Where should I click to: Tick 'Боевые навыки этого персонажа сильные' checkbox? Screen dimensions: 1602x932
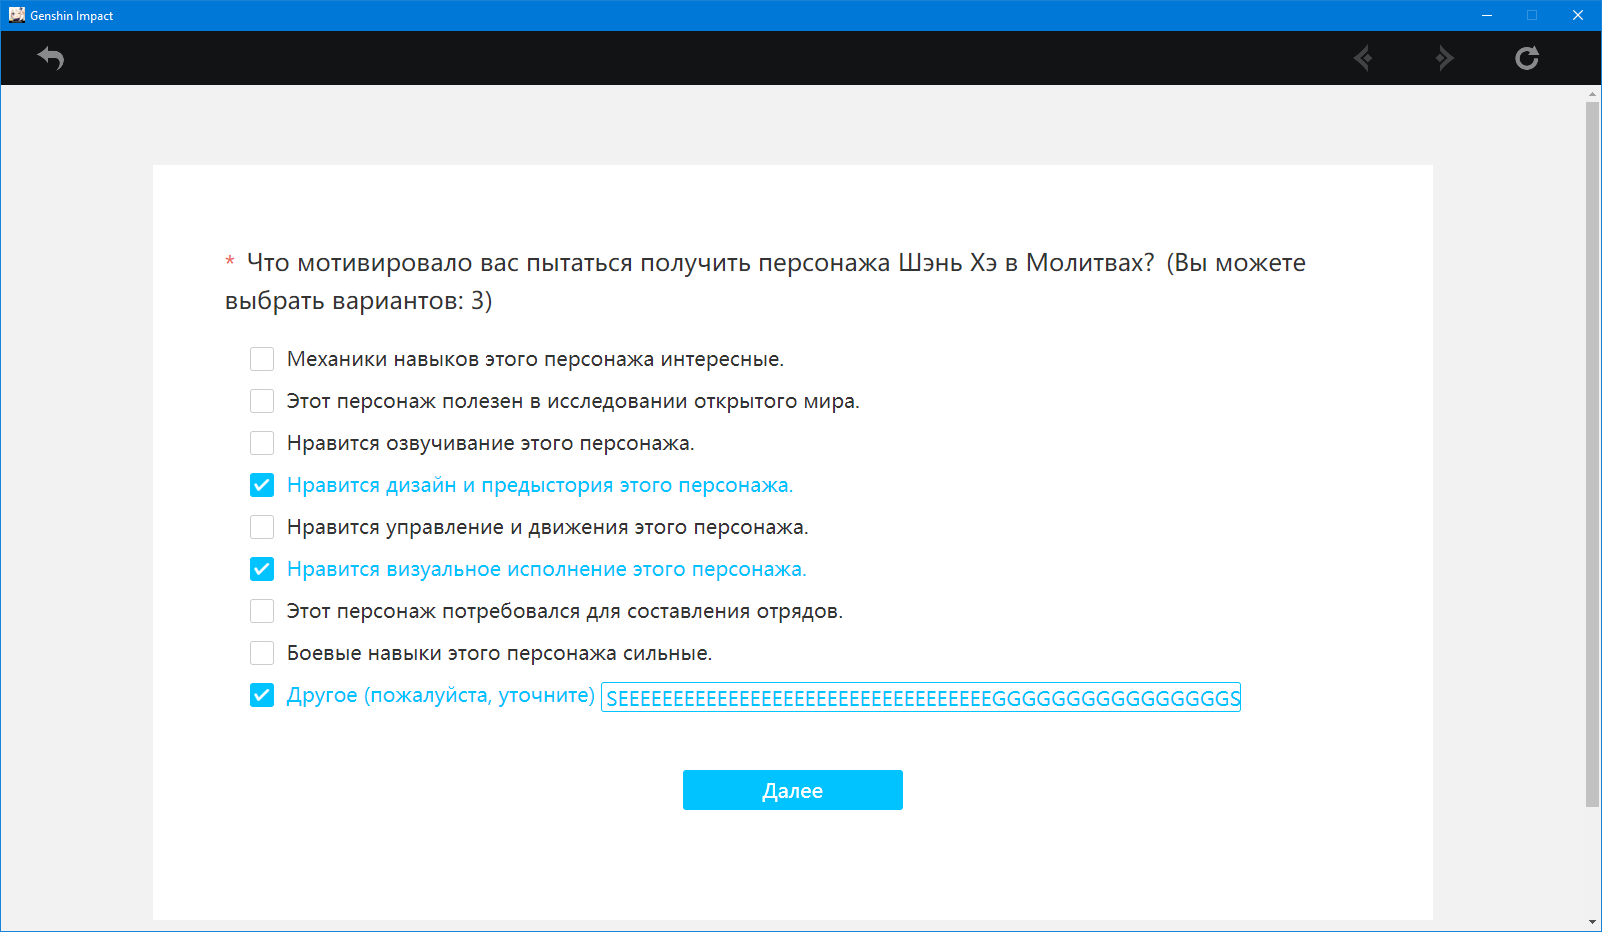(x=262, y=653)
